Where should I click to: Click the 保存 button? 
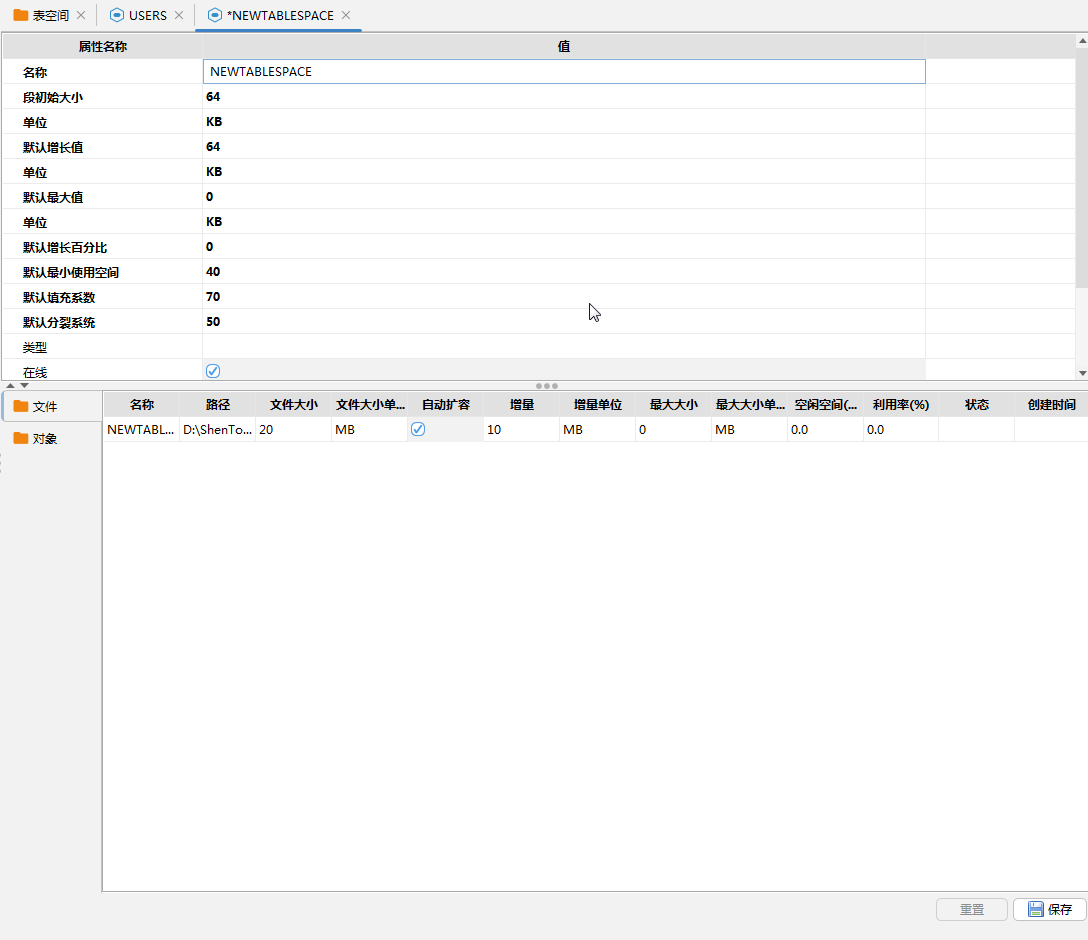(x=1049, y=909)
